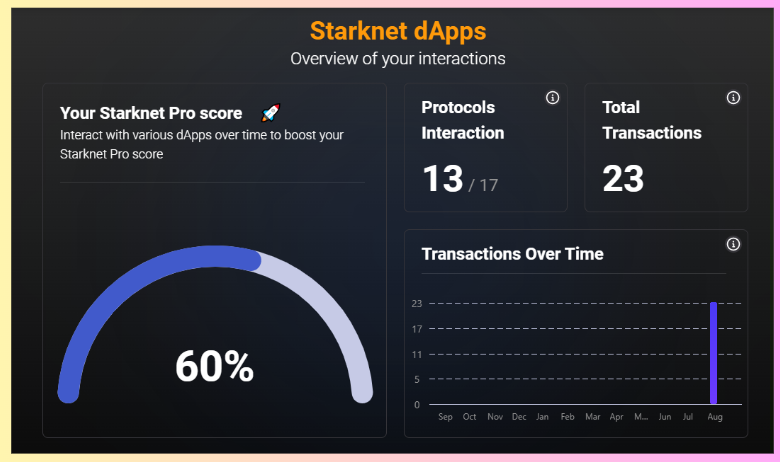Select the Starknet dApps heading
Image resolution: width=780 pixels, height=462 pixels.
[398, 31]
